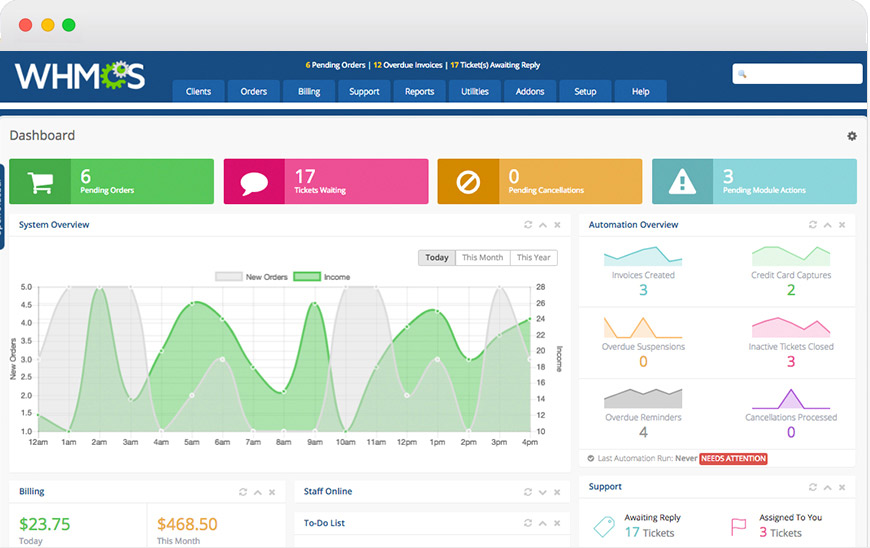Close the Billing panel
This screenshot has height=548, width=870.
[272, 492]
